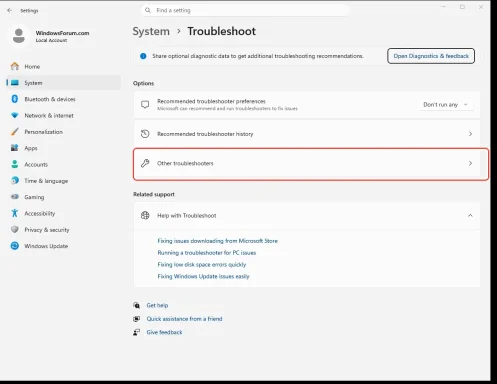Screen dimensions: 497x384
Task: Click the Bluetooth & devices icon
Action: coord(15,99)
